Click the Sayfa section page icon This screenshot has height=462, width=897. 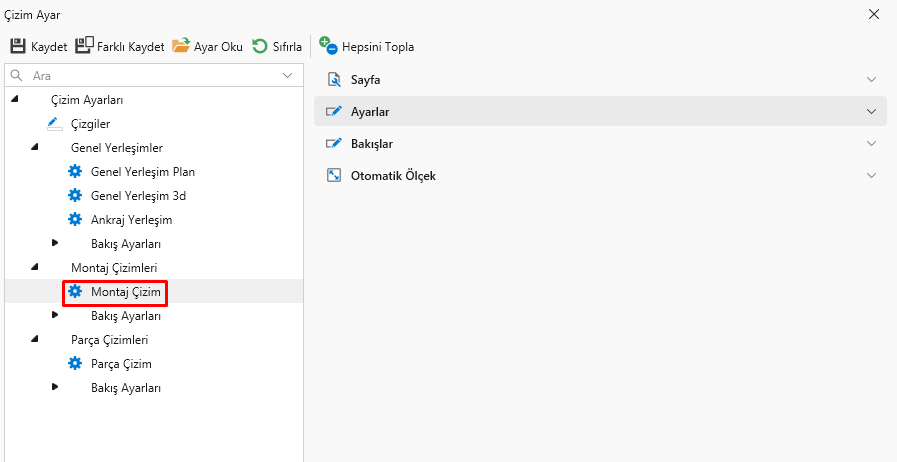tap(334, 80)
